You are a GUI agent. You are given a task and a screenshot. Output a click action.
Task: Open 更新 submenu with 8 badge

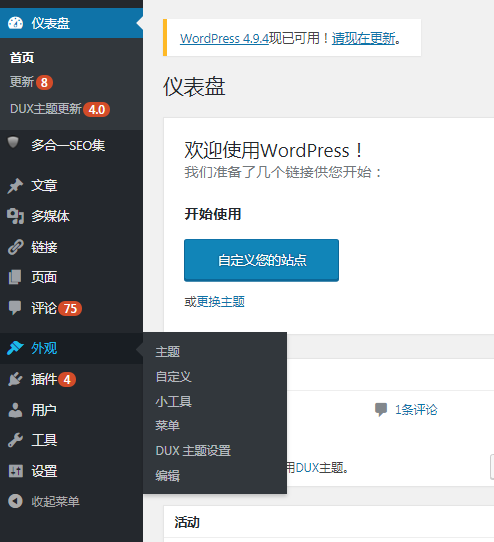click(x=31, y=82)
